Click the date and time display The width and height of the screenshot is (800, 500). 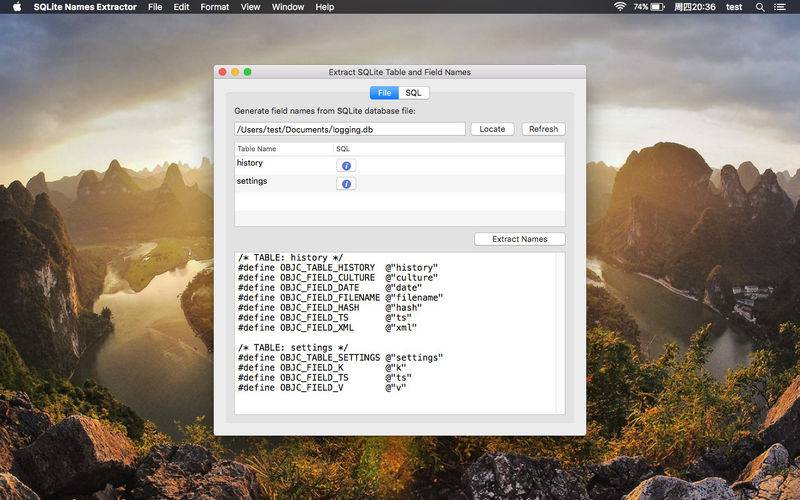tap(695, 7)
